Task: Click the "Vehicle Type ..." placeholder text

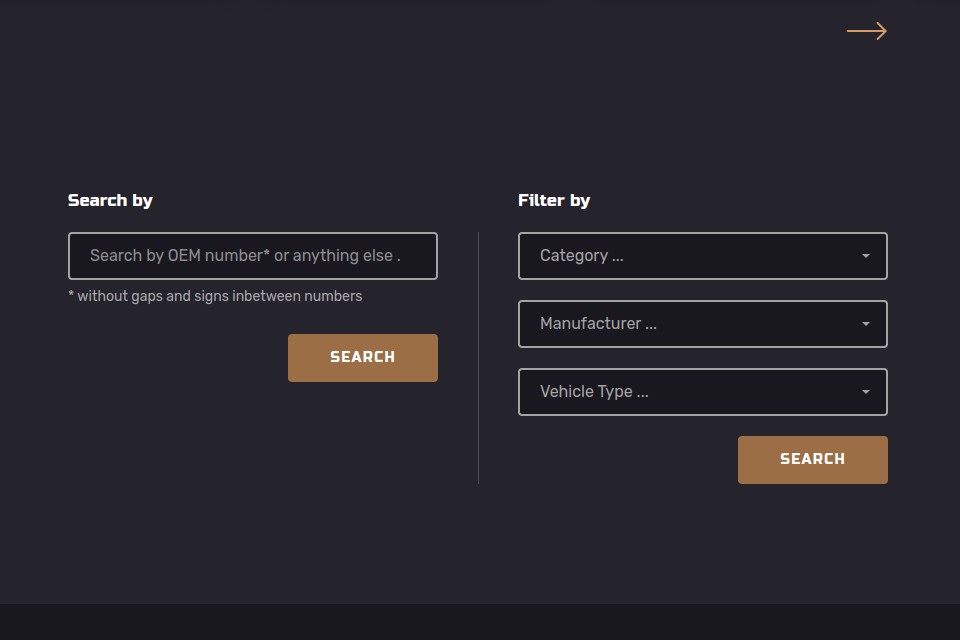Action: point(594,392)
